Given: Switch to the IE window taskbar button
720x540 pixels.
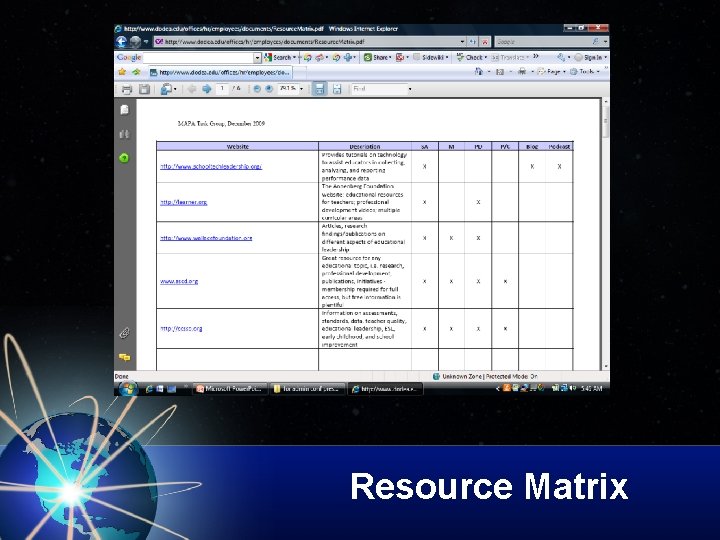Looking at the screenshot, I should tap(385, 389).
